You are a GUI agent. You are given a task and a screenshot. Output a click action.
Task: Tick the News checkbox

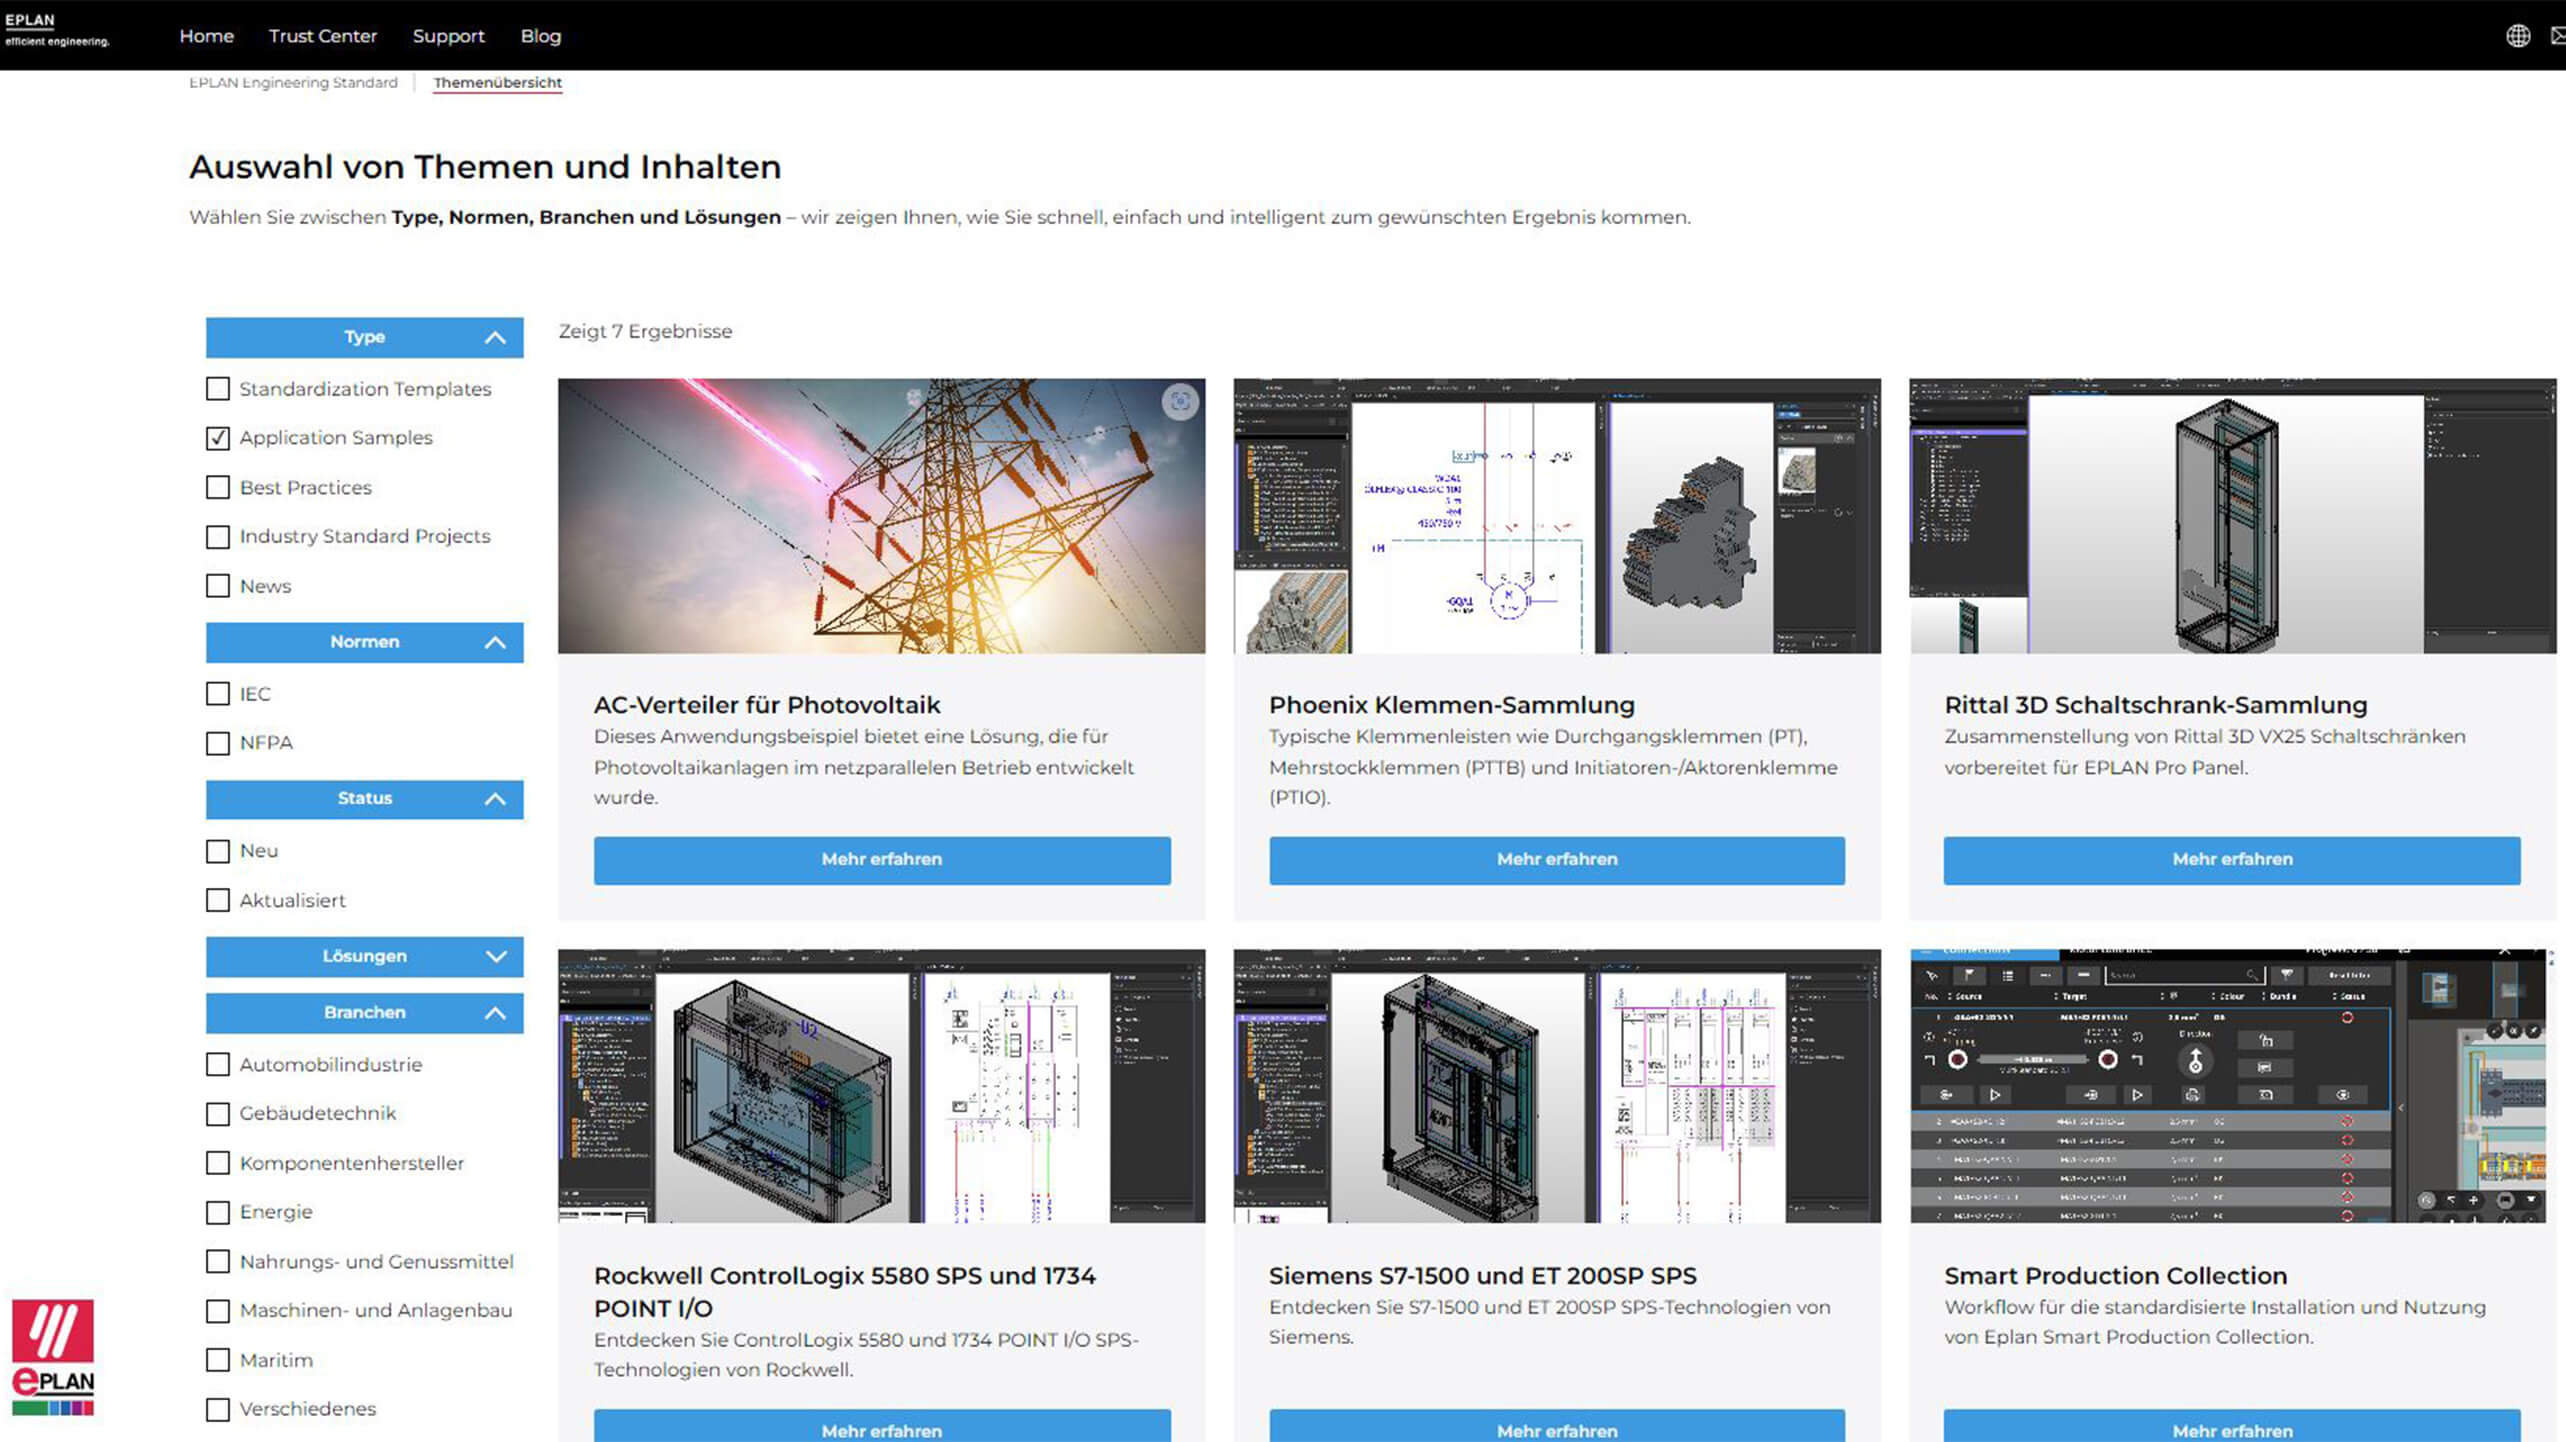pyautogui.click(x=218, y=586)
